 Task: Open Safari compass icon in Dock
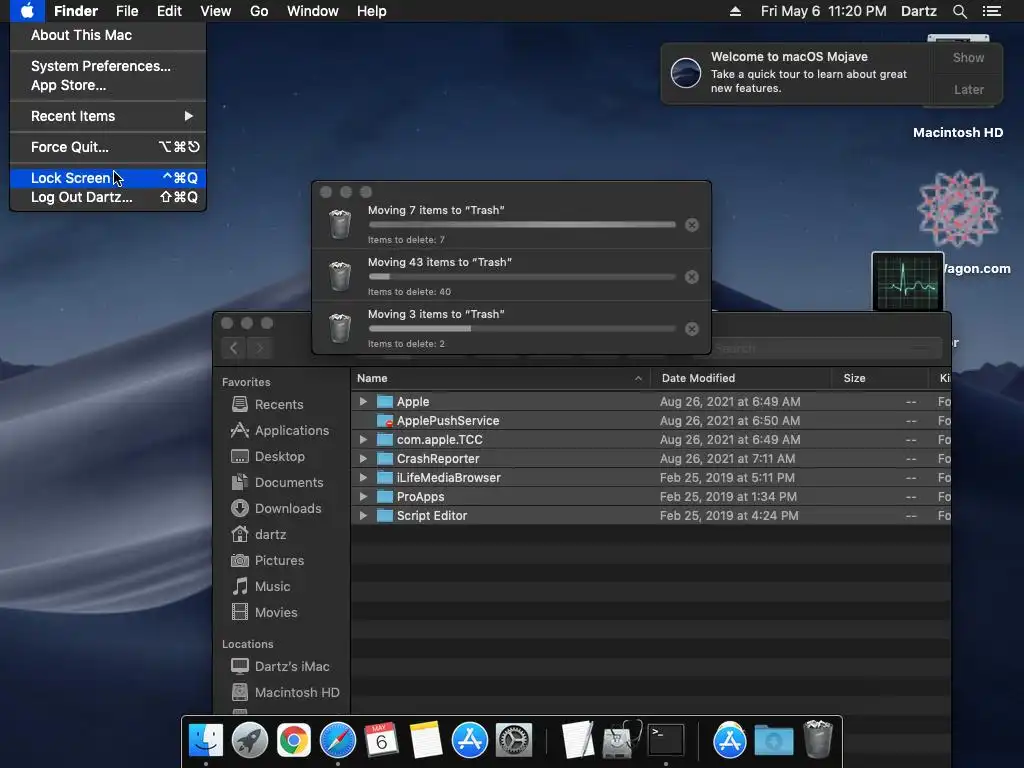338,741
